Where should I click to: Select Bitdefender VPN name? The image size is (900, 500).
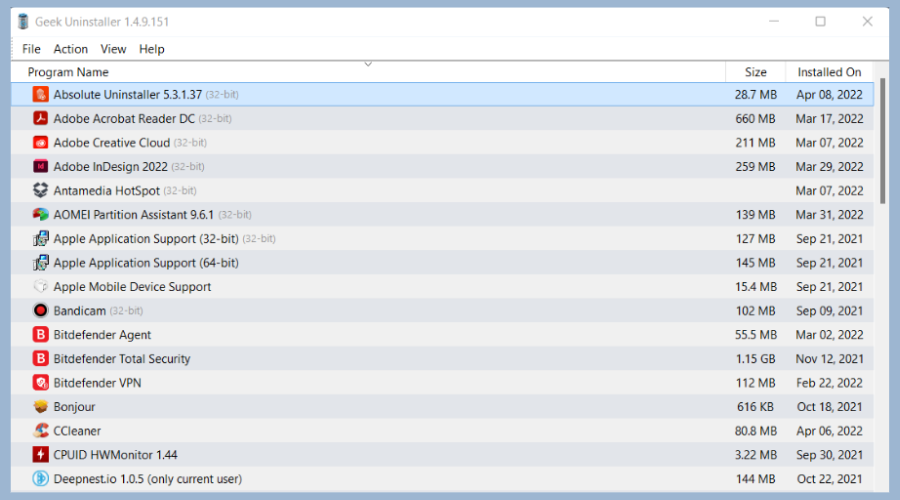(97, 383)
